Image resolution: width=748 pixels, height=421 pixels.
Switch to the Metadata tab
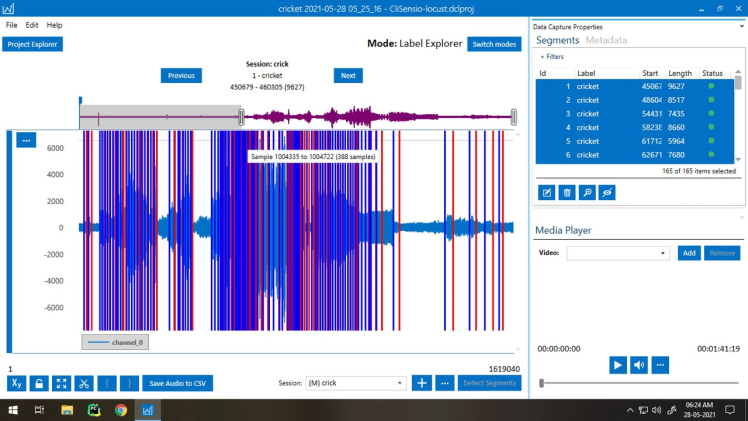click(x=606, y=41)
